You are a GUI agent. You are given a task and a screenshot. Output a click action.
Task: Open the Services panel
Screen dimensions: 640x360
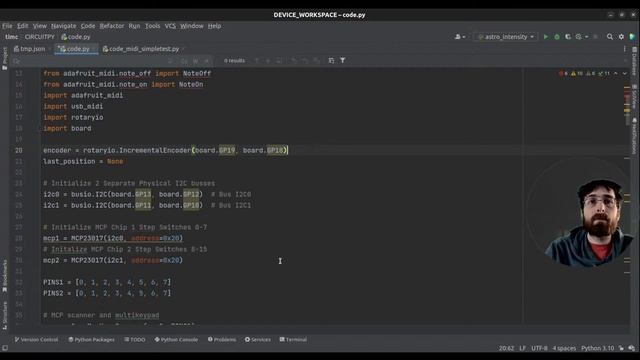point(258,340)
